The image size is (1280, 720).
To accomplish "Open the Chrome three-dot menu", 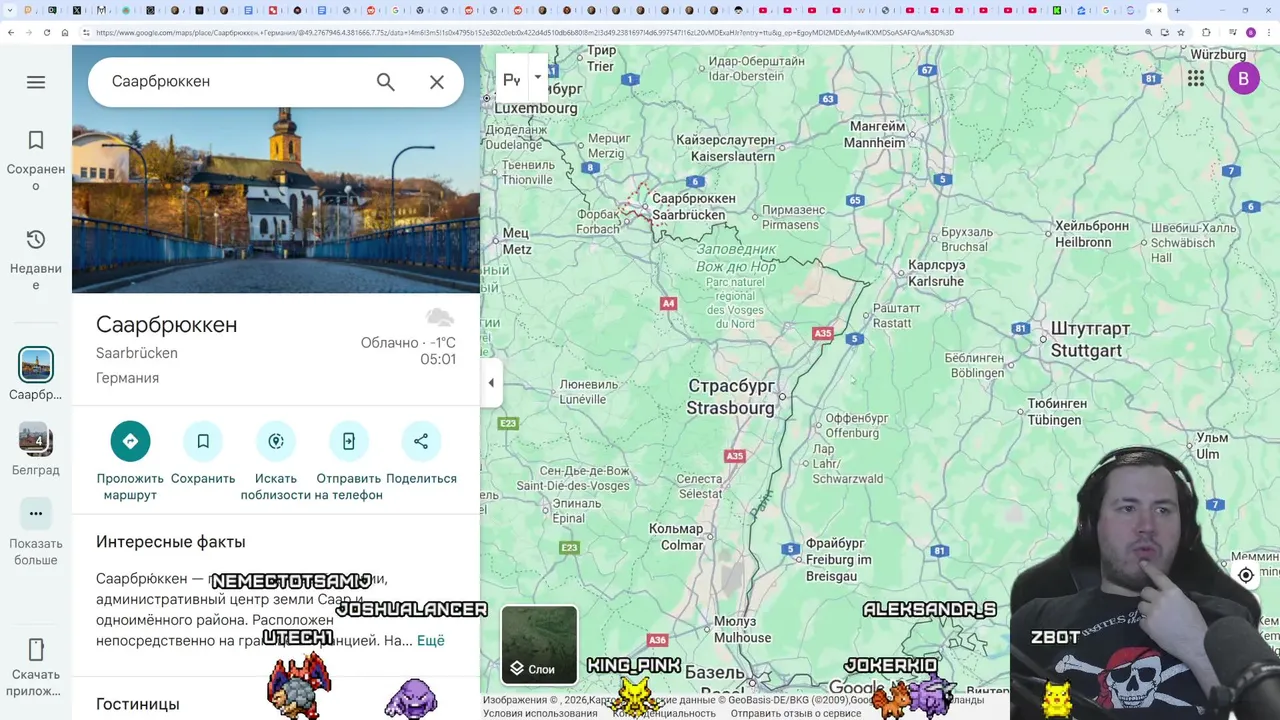I will [x=1270, y=32].
